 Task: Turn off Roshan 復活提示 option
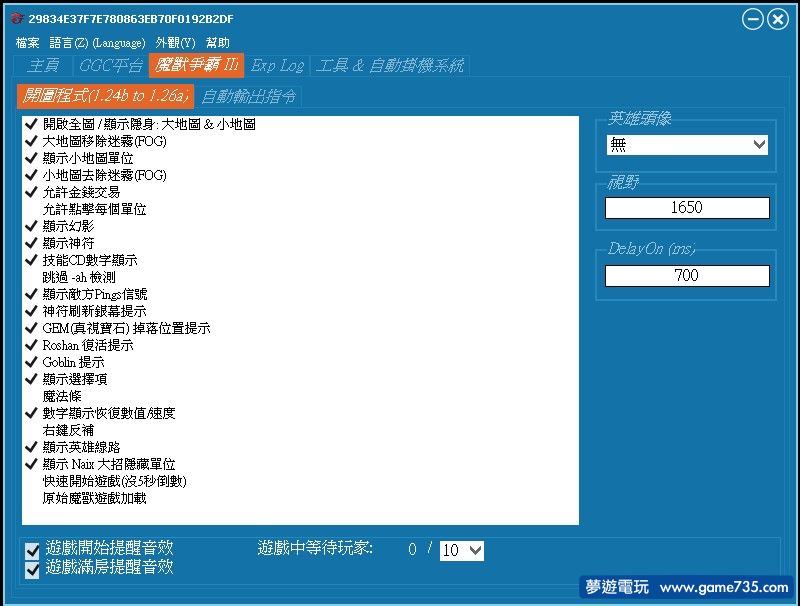32,345
